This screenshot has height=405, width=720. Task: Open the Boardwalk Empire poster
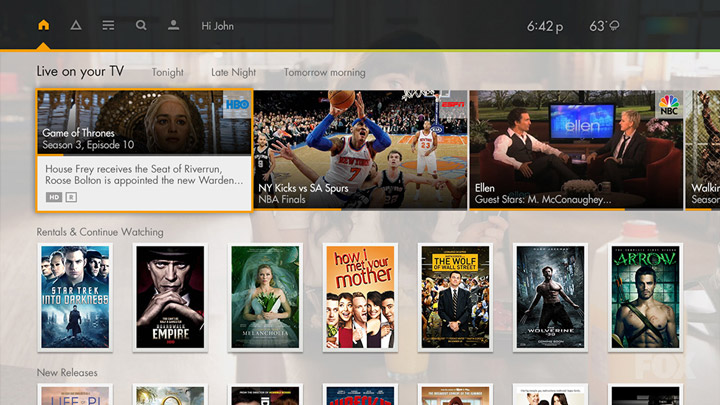170,297
